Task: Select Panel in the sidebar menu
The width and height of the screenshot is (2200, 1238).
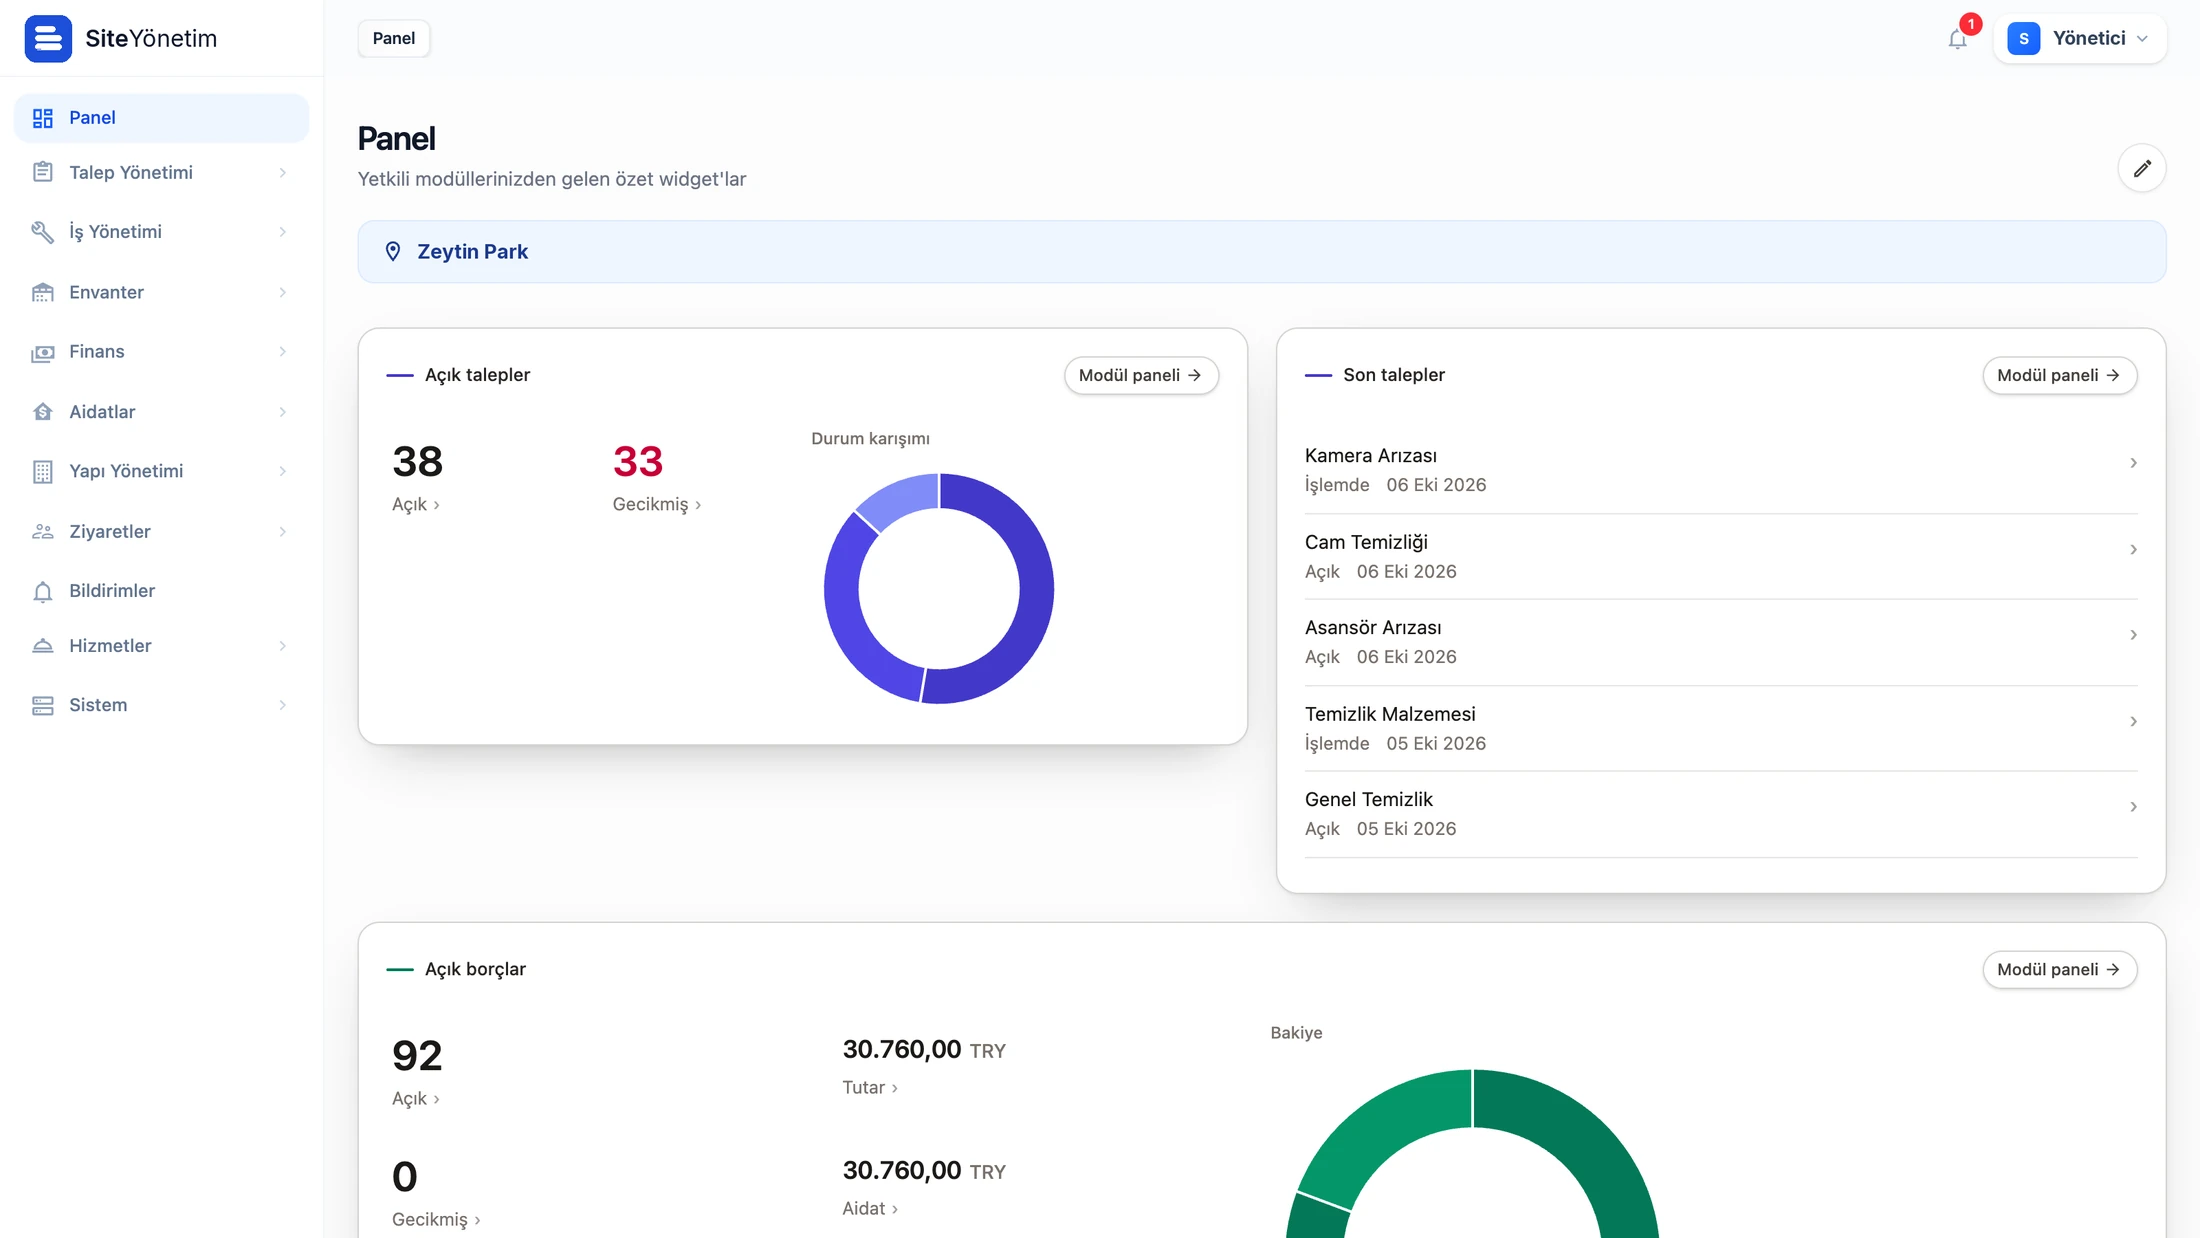Action: click(161, 118)
